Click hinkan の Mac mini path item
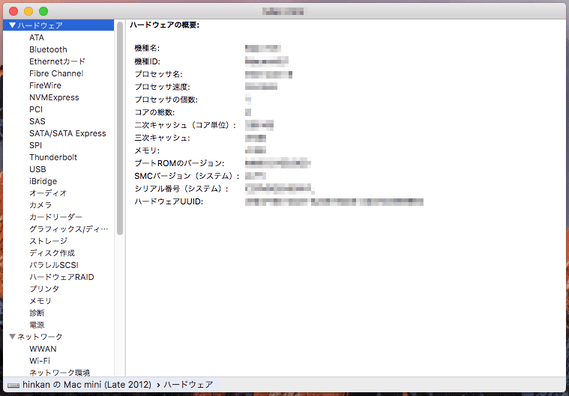This screenshot has height=396, width=569. pyautogui.click(x=87, y=384)
